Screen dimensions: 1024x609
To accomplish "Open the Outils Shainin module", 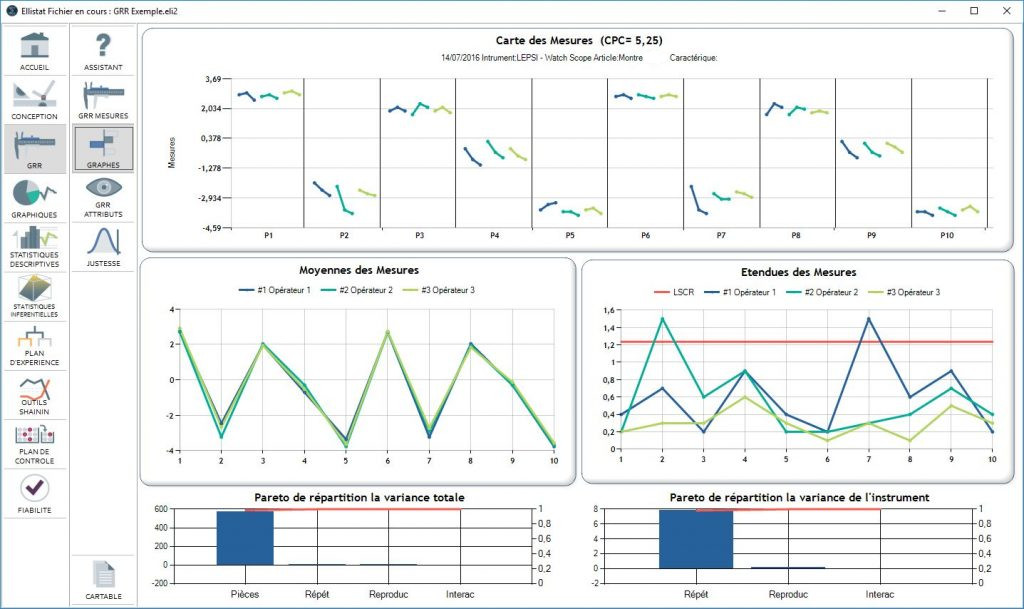I will coord(35,396).
